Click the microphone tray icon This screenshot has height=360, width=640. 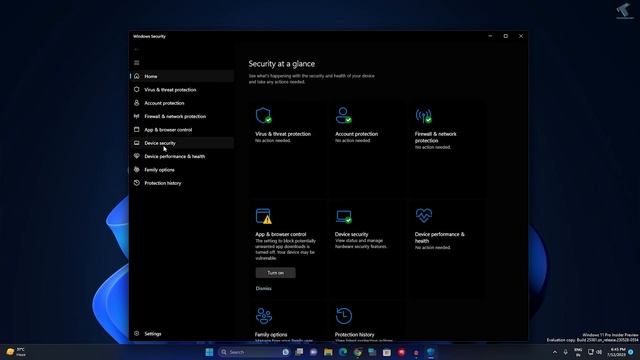pos(566,352)
